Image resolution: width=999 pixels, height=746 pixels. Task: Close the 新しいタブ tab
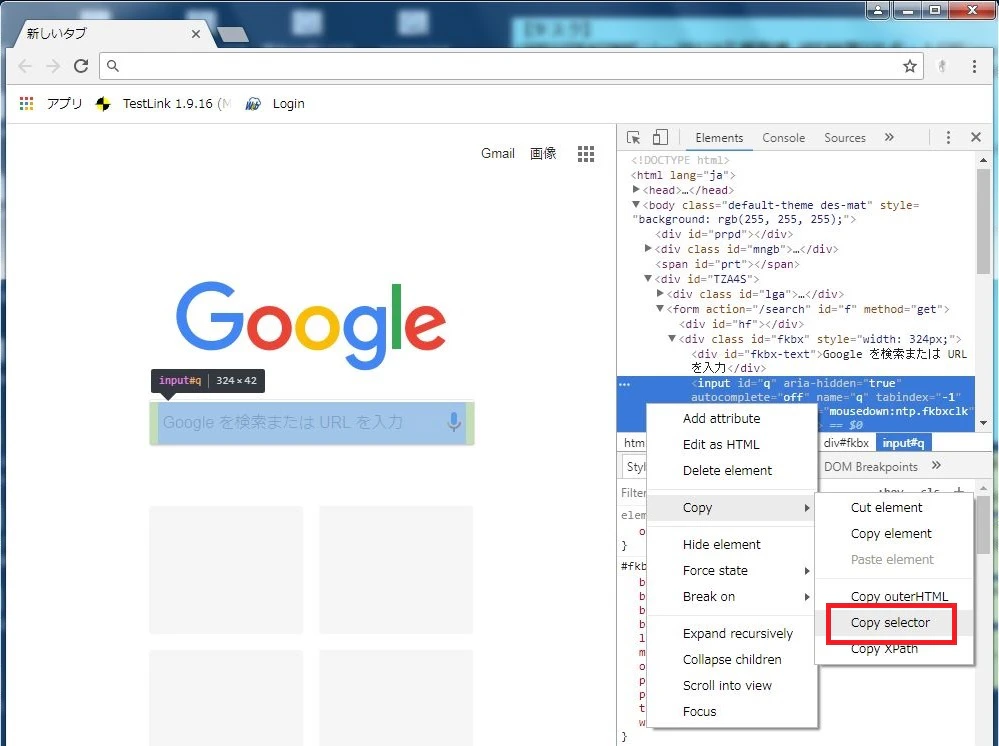[196, 34]
